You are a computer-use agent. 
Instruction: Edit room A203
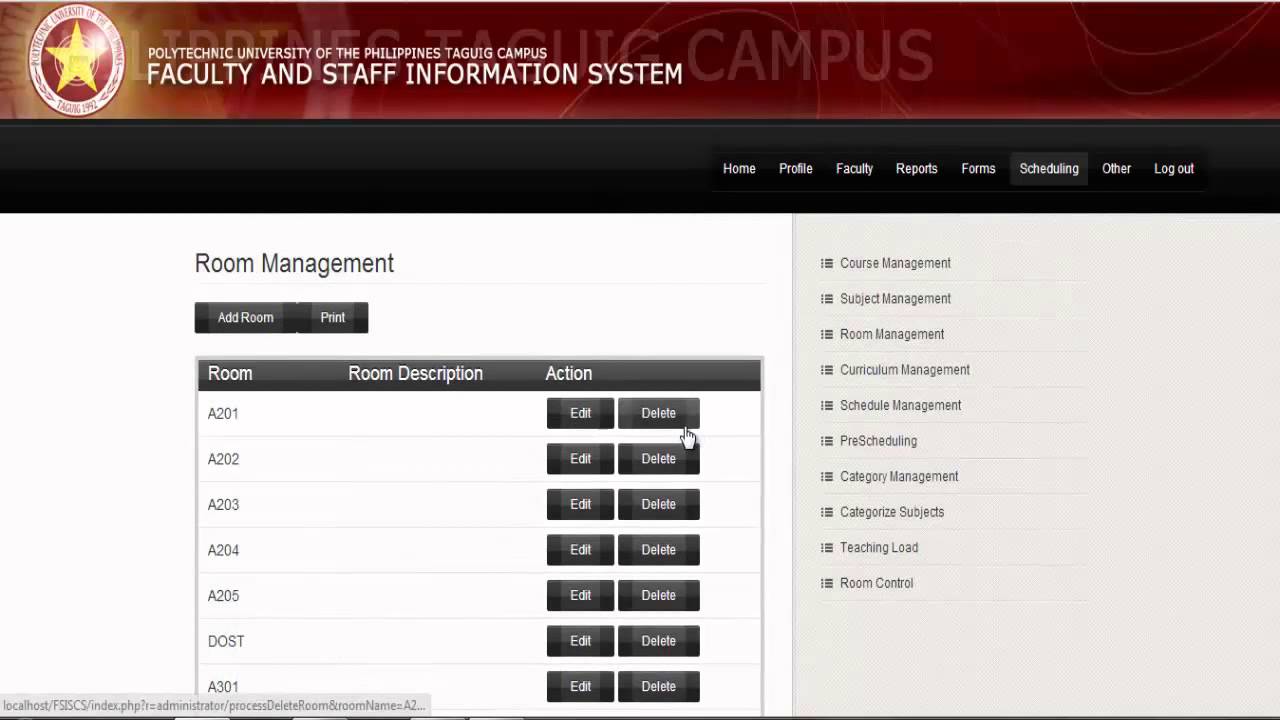(x=580, y=504)
